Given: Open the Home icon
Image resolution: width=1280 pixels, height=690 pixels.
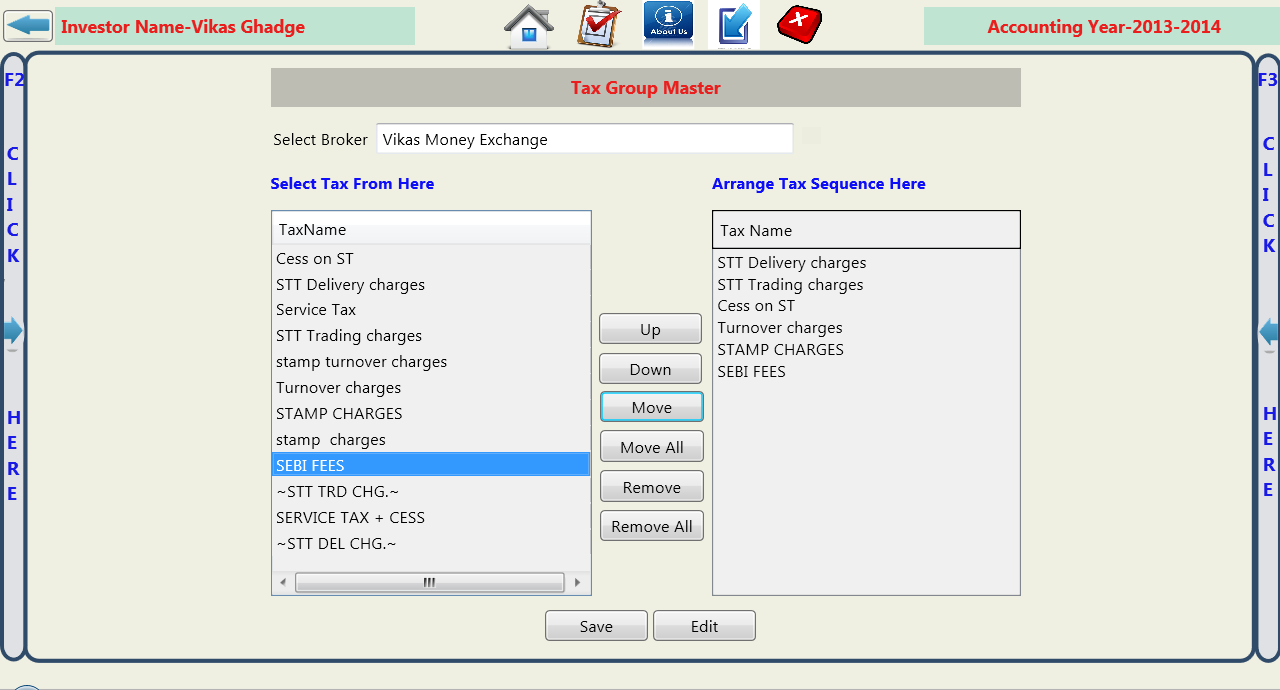Looking at the screenshot, I should tap(528, 26).
